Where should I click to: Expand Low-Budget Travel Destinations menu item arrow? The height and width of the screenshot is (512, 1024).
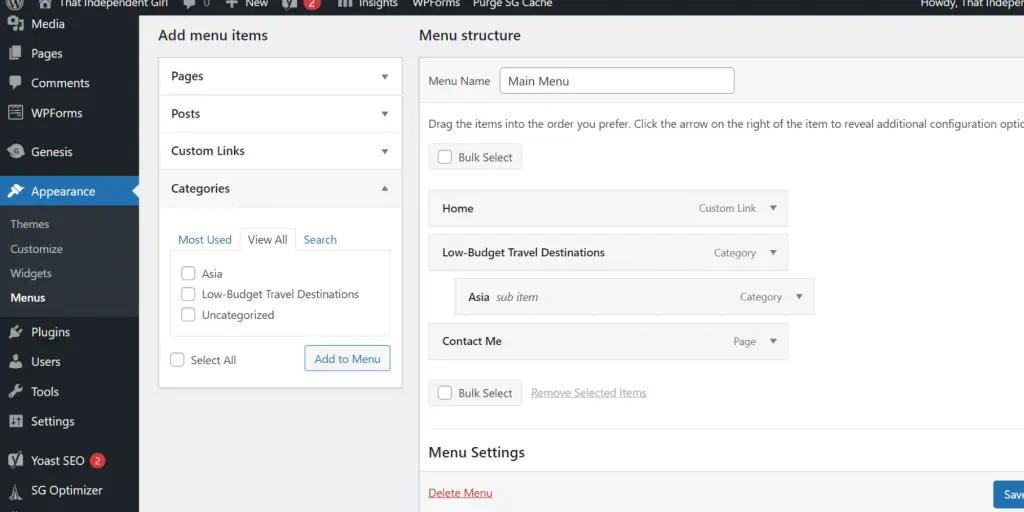pos(773,253)
